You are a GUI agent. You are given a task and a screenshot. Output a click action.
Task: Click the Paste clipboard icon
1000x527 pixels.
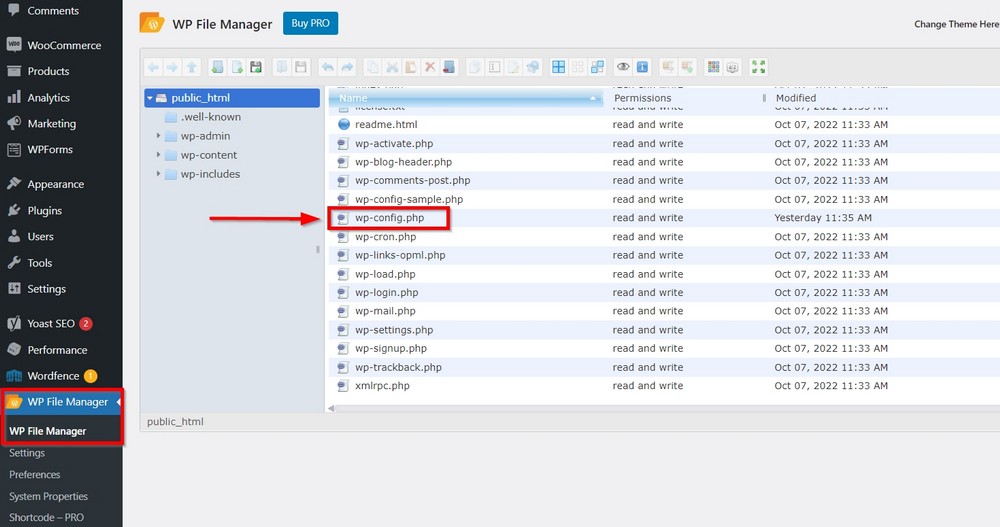tap(411, 67)
